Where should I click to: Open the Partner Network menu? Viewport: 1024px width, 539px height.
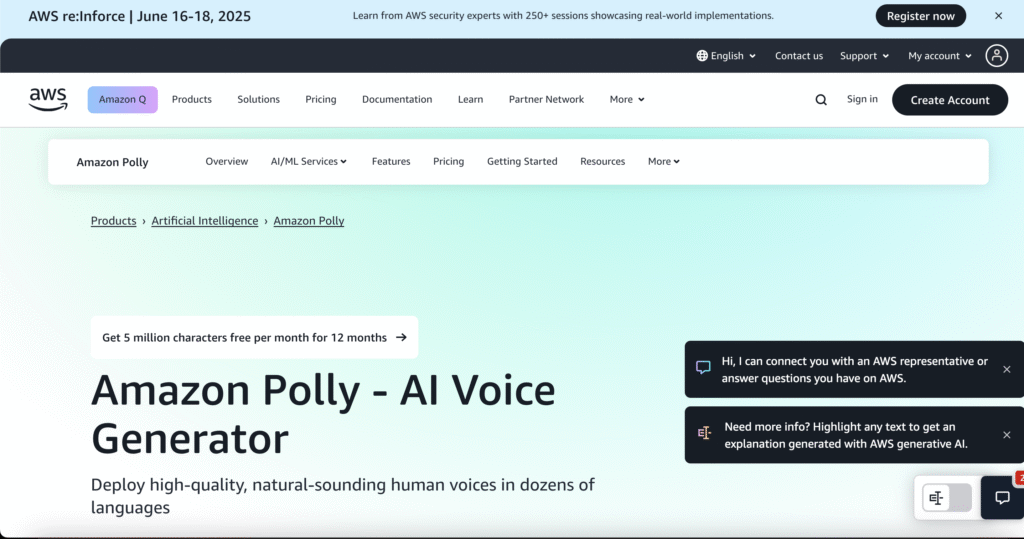(x=546, y=99)
